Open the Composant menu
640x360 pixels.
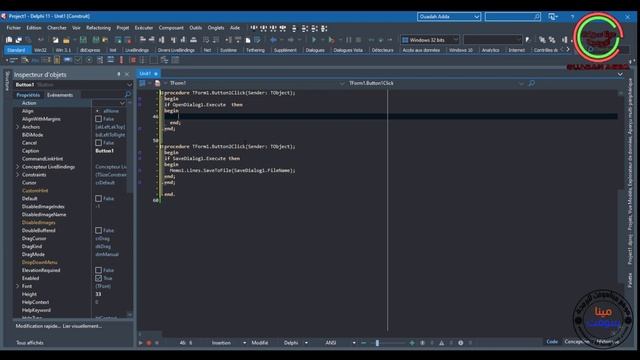171,28
